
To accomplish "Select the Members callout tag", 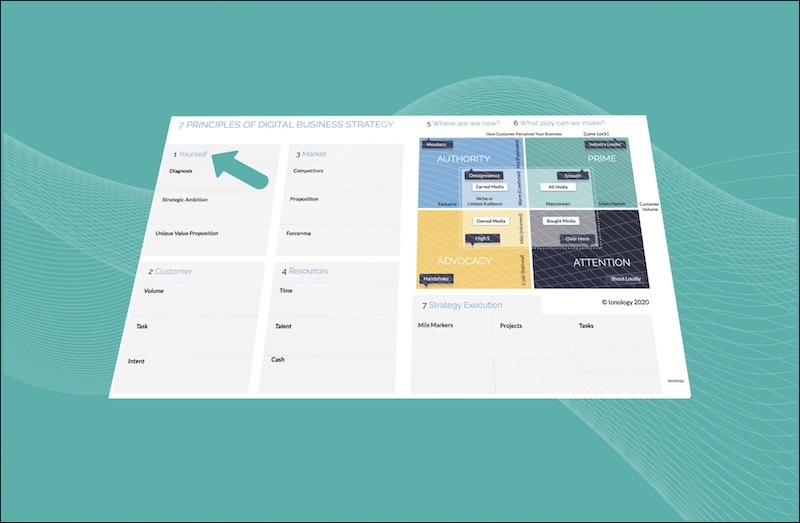I will (x=436, y=145).
